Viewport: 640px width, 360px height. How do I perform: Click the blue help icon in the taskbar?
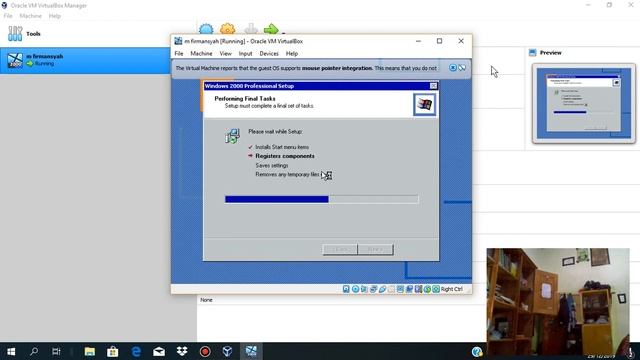tap(477, 352)
